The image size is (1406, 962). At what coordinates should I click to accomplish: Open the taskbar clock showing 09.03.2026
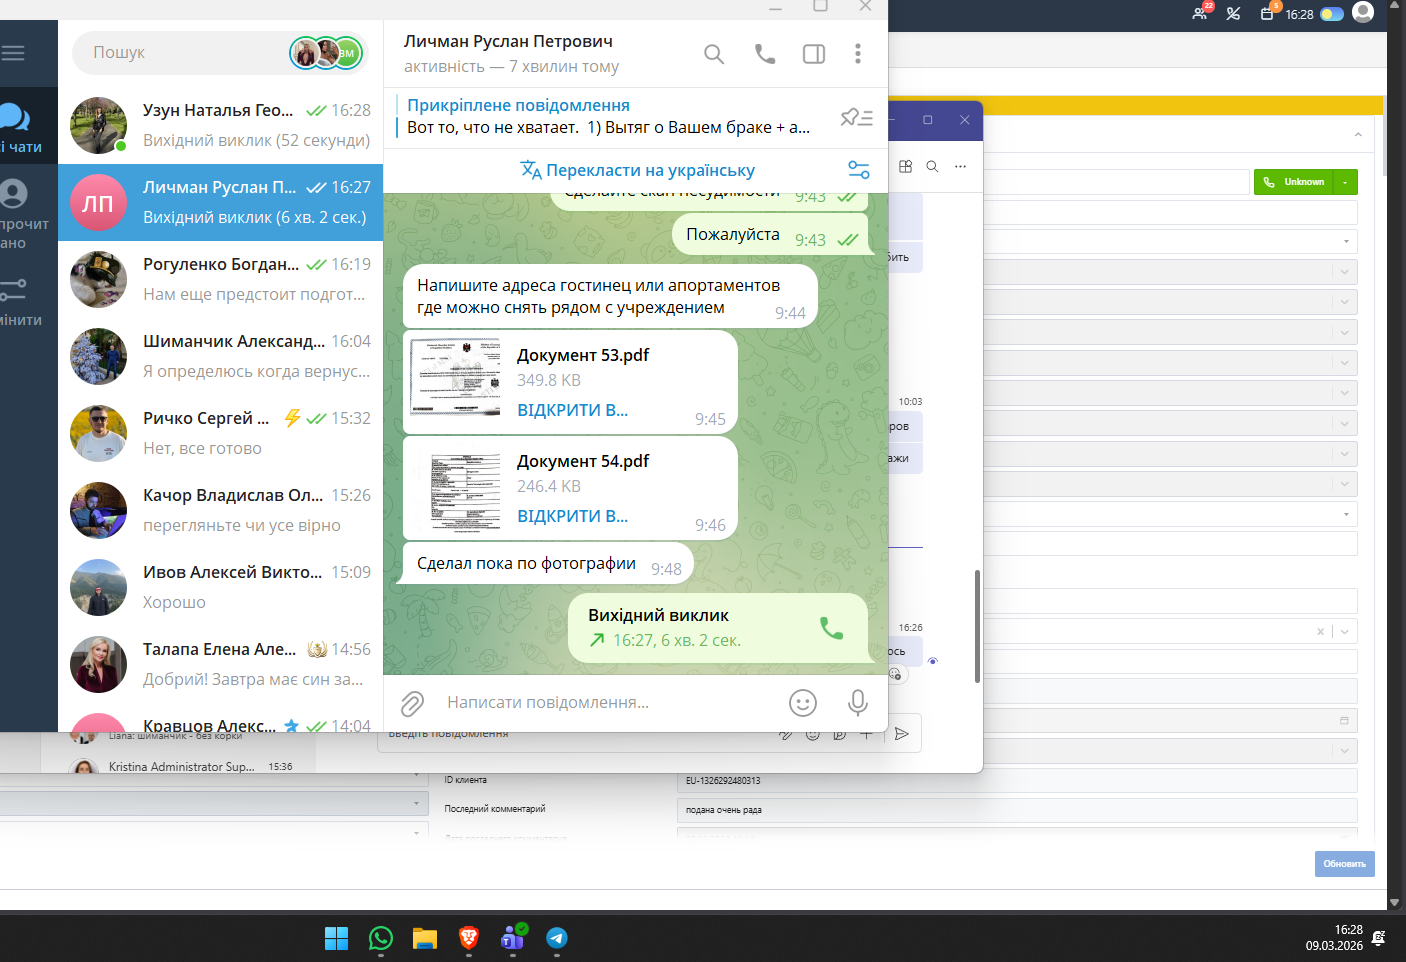click(1333, 938)
